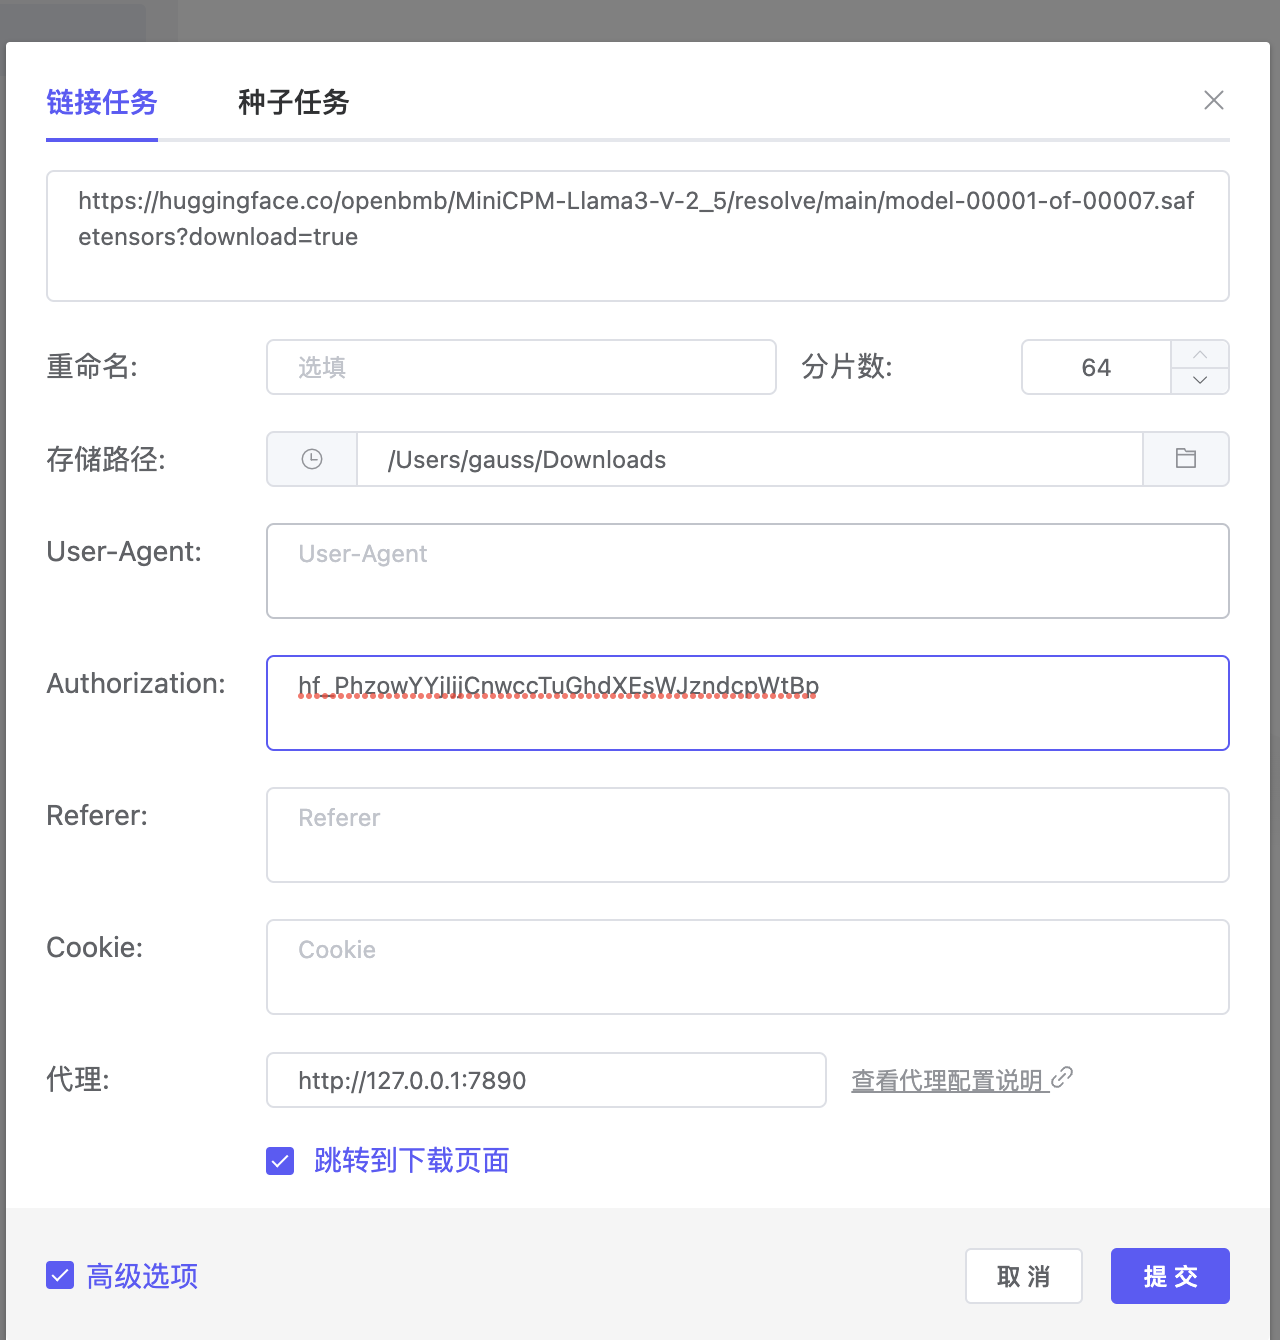Open the 查看代理配置说明 link
1280x1340 pixels.
click(946, 1081)
